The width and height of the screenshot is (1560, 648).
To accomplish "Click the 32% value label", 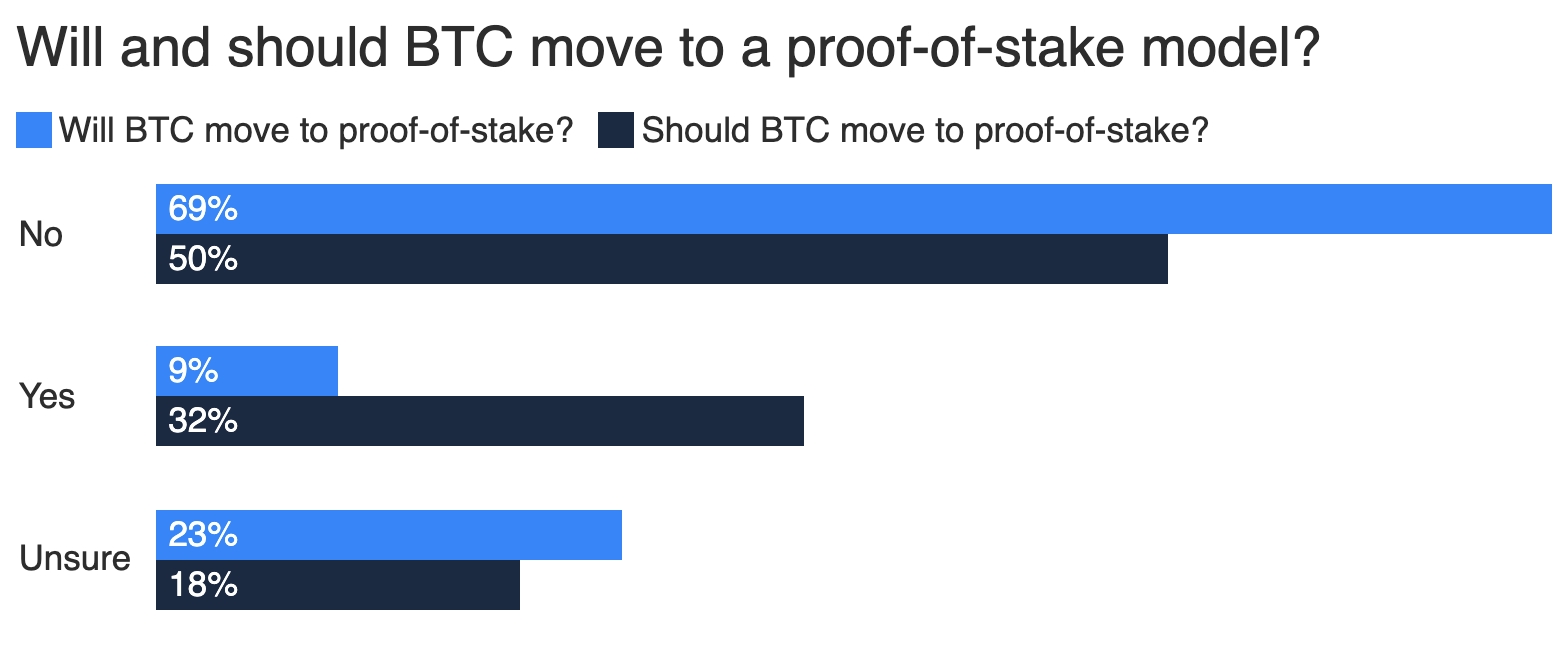I will click(x=203, y=421).
